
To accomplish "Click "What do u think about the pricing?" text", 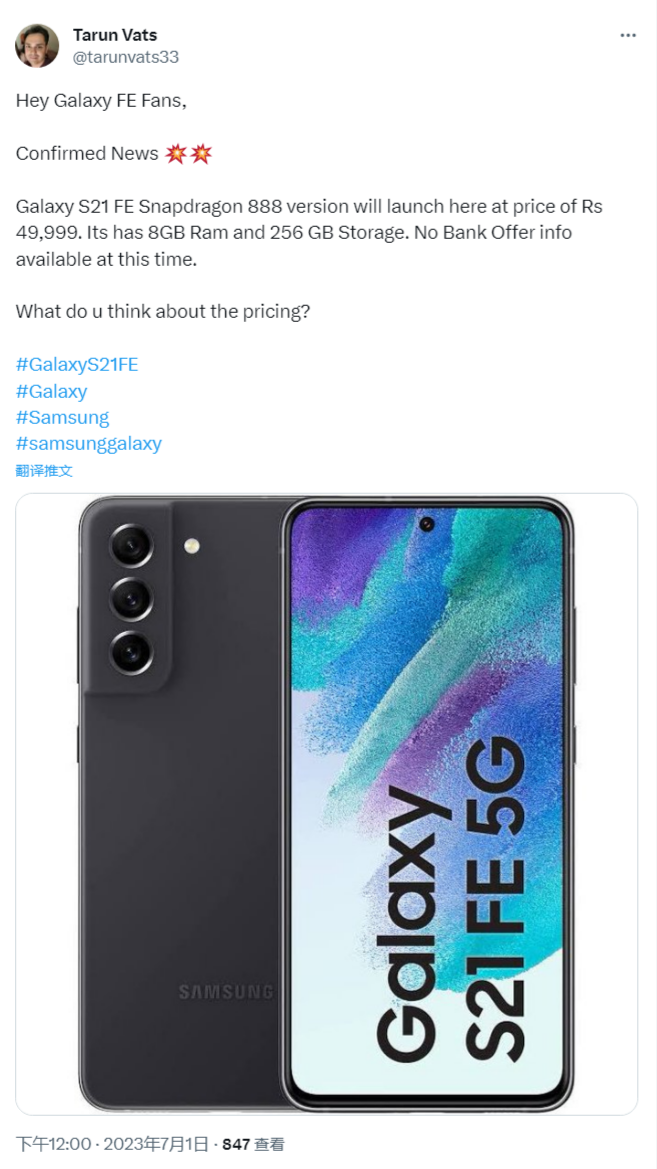I will [x=163, y=311].
